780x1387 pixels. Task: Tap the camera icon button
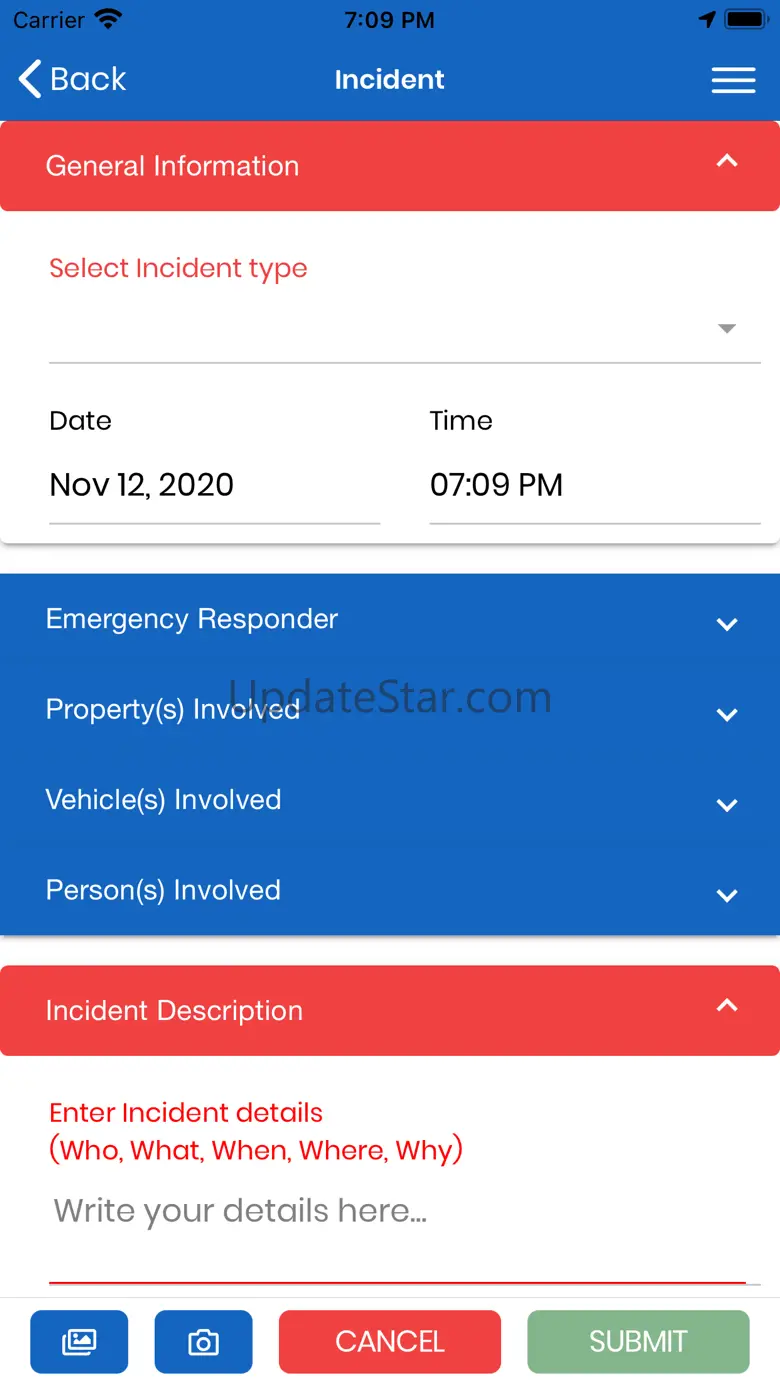pyautogui.click(x=203, y=1341)
